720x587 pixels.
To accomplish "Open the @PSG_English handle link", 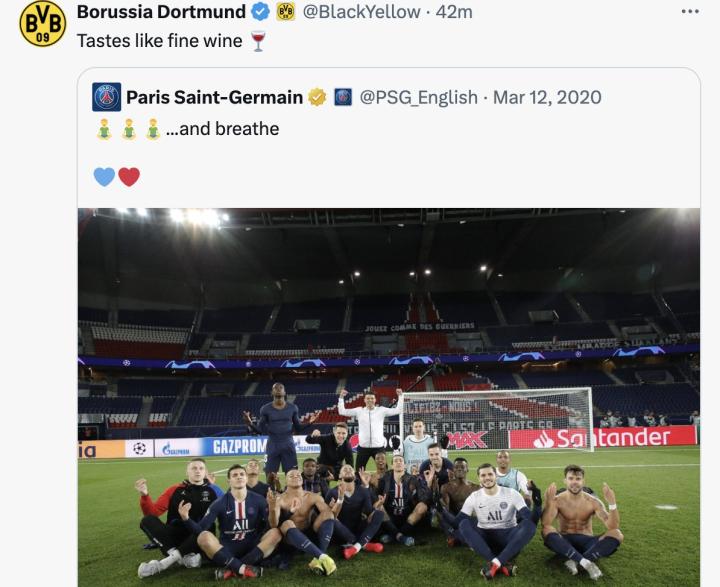I will (x=418, y=97).
